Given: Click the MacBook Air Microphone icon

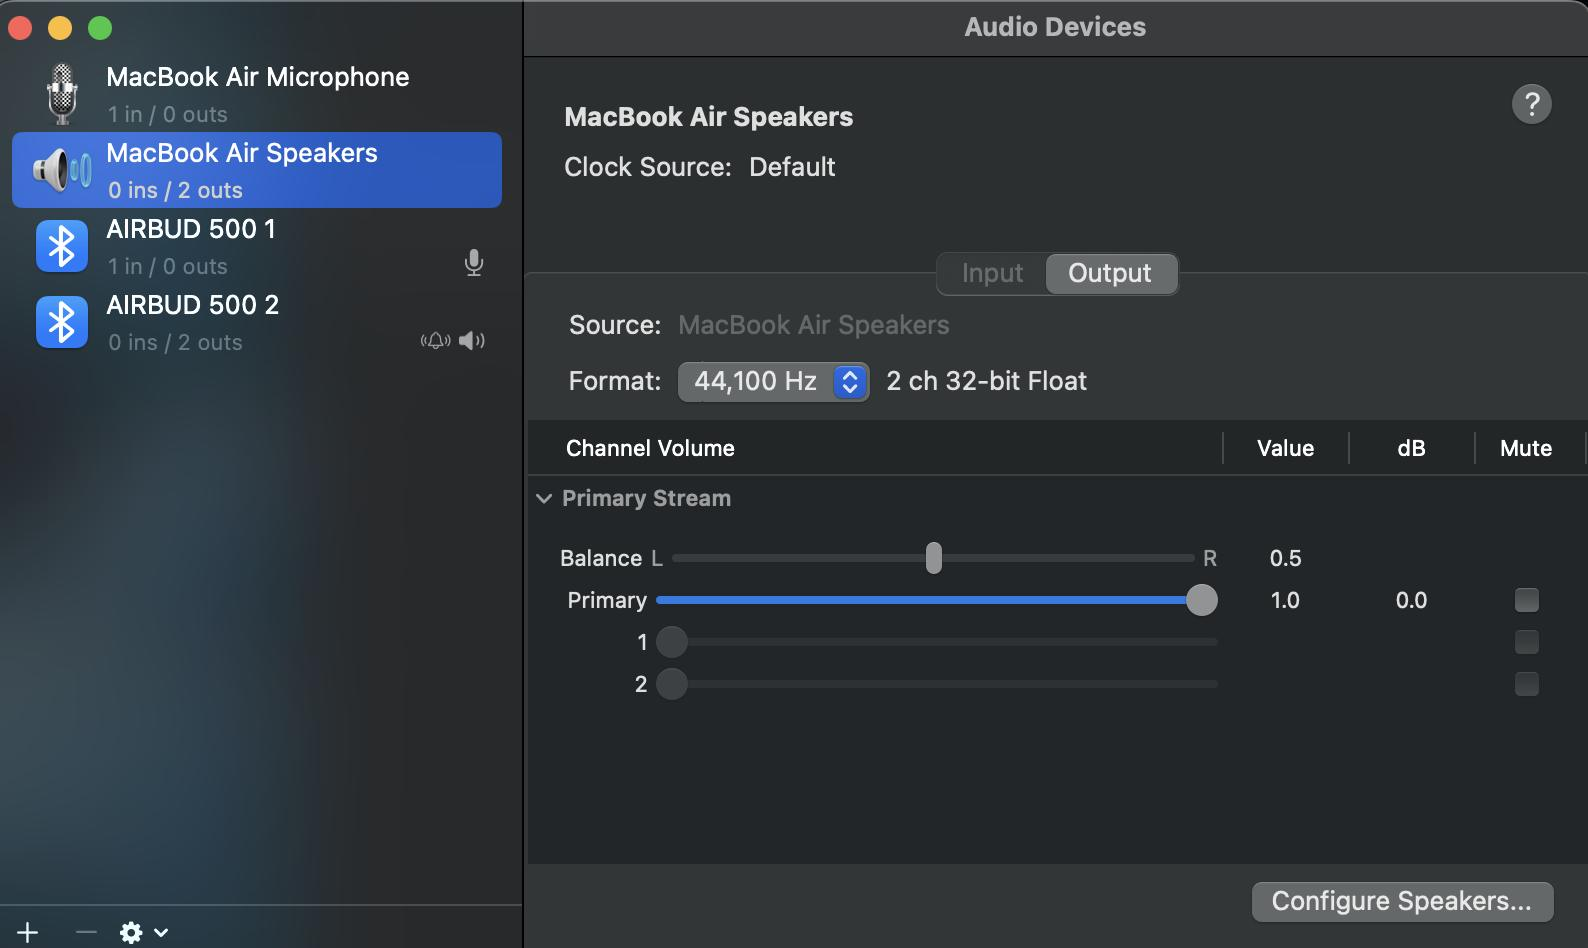Looking at the screenshot, I should click(x=62, y=94).
